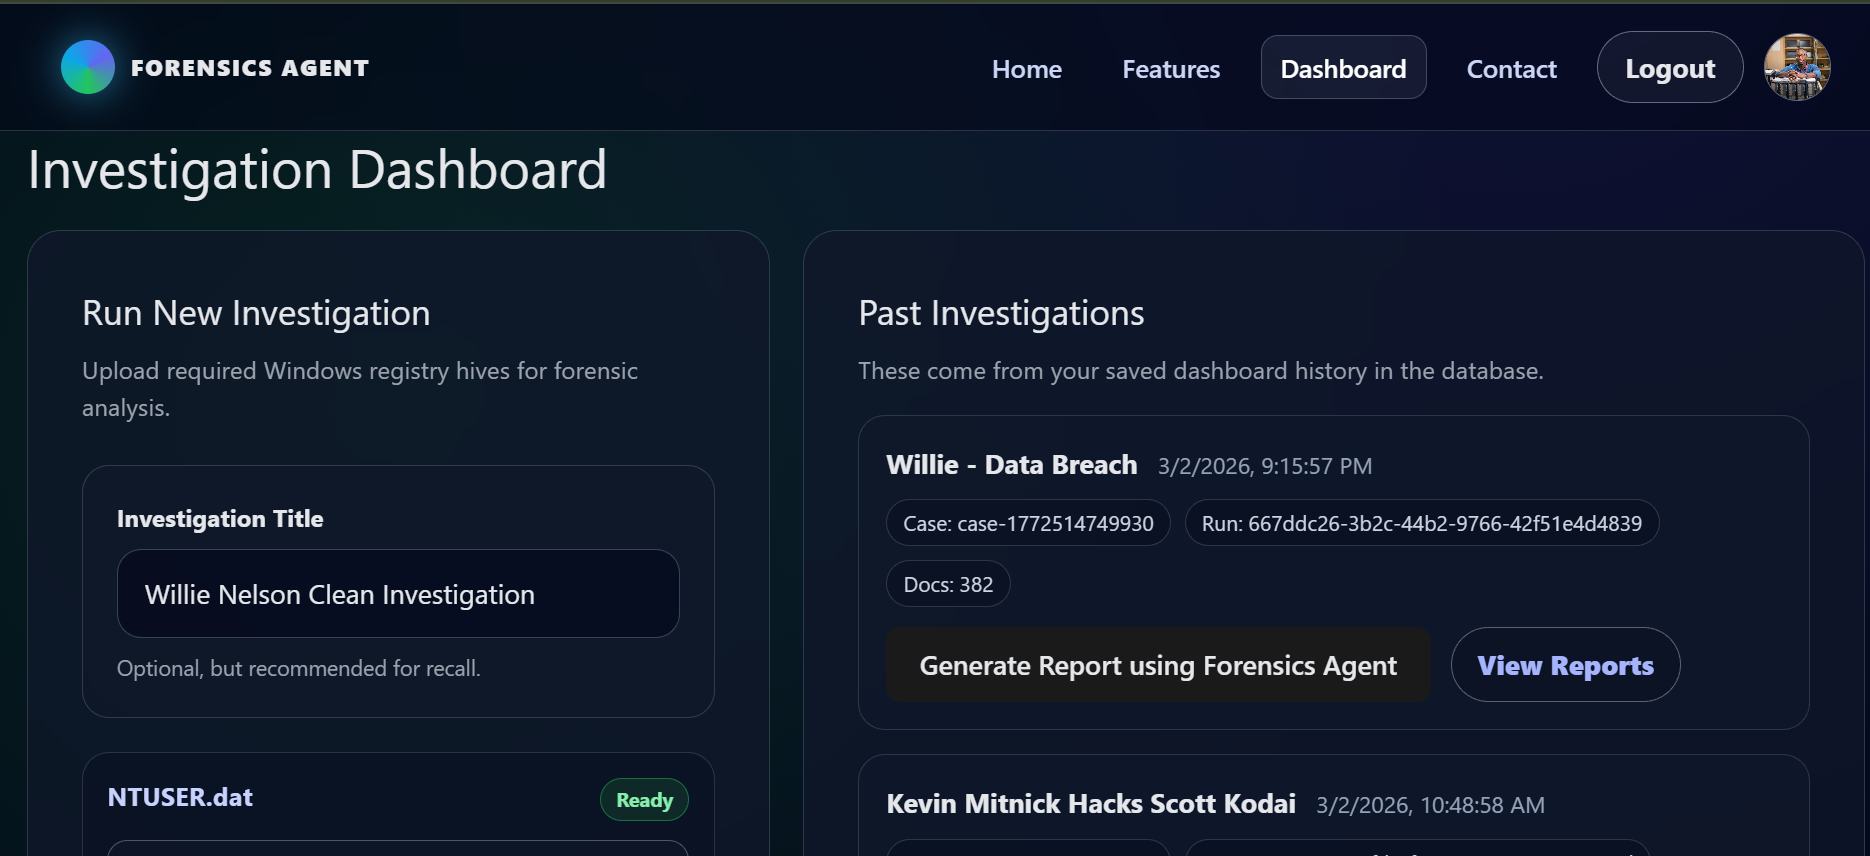Open the user profile avatar
The image size is (1870, 856).
[x=1797, y=67]
